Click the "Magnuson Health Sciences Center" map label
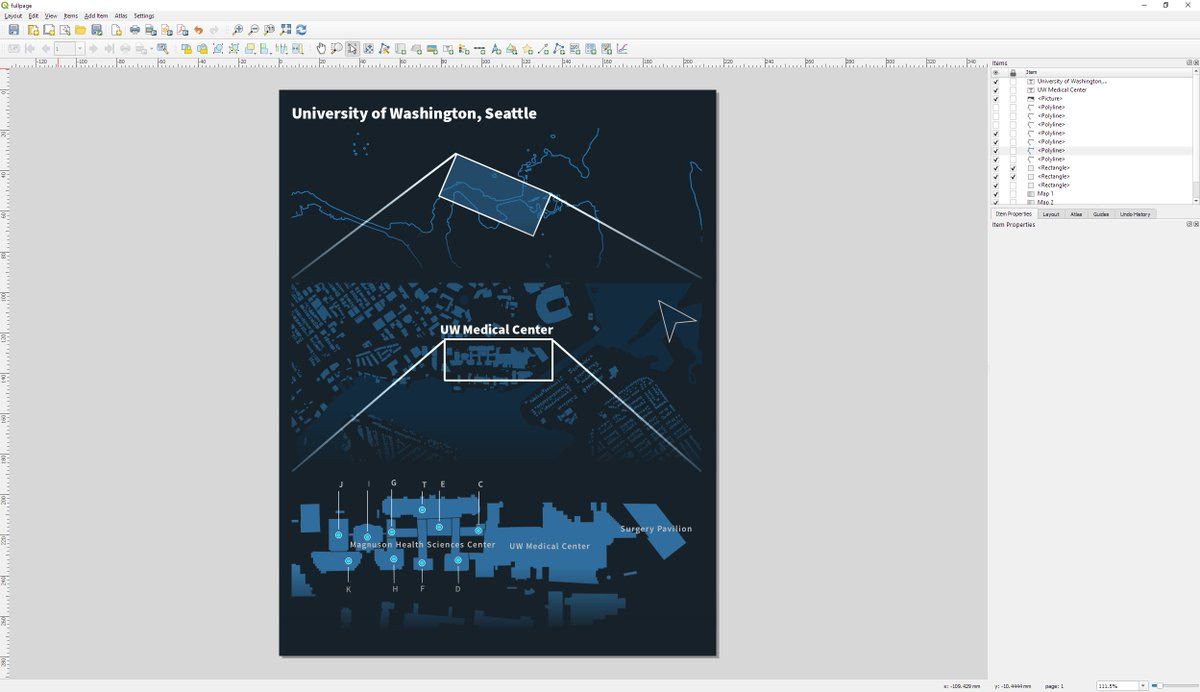The width and height of the screenshot is (1200, 692). (x=423, y=545)
